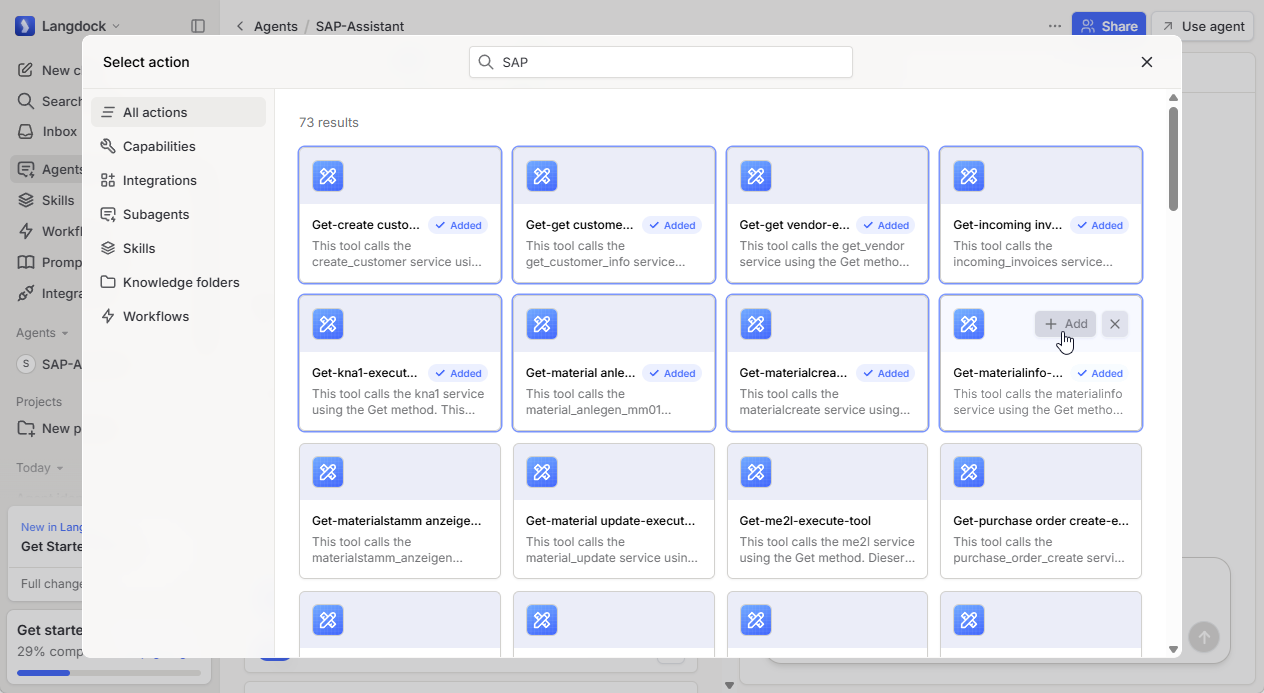Go back using the breadcrumb chevron
1264x693 pixels.
pyautogui.click(x=240, y=26)
